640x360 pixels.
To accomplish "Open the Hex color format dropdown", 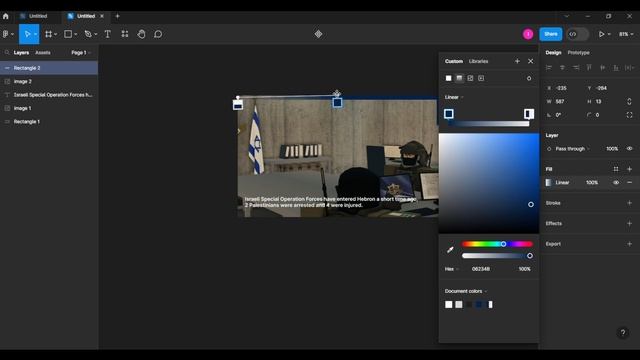I will tap(451, 269).
